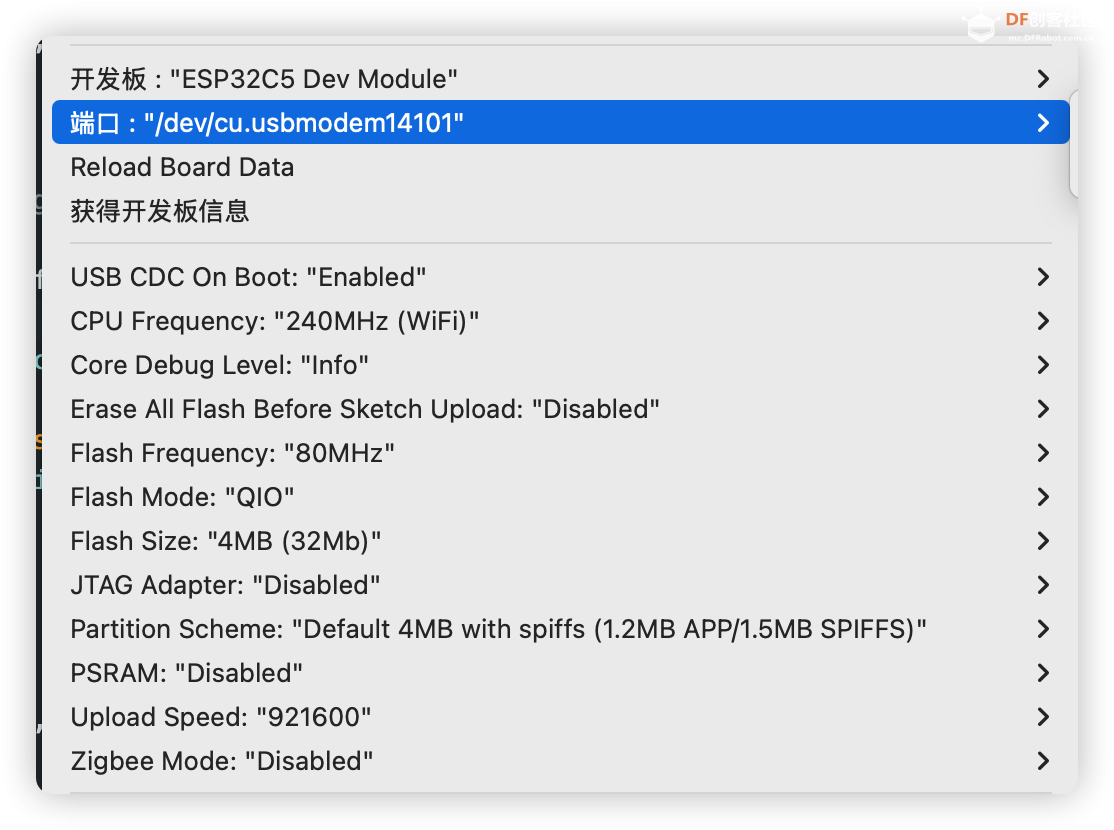Expand the CPU Frequency submenu arrow

tap(1043, 321)
